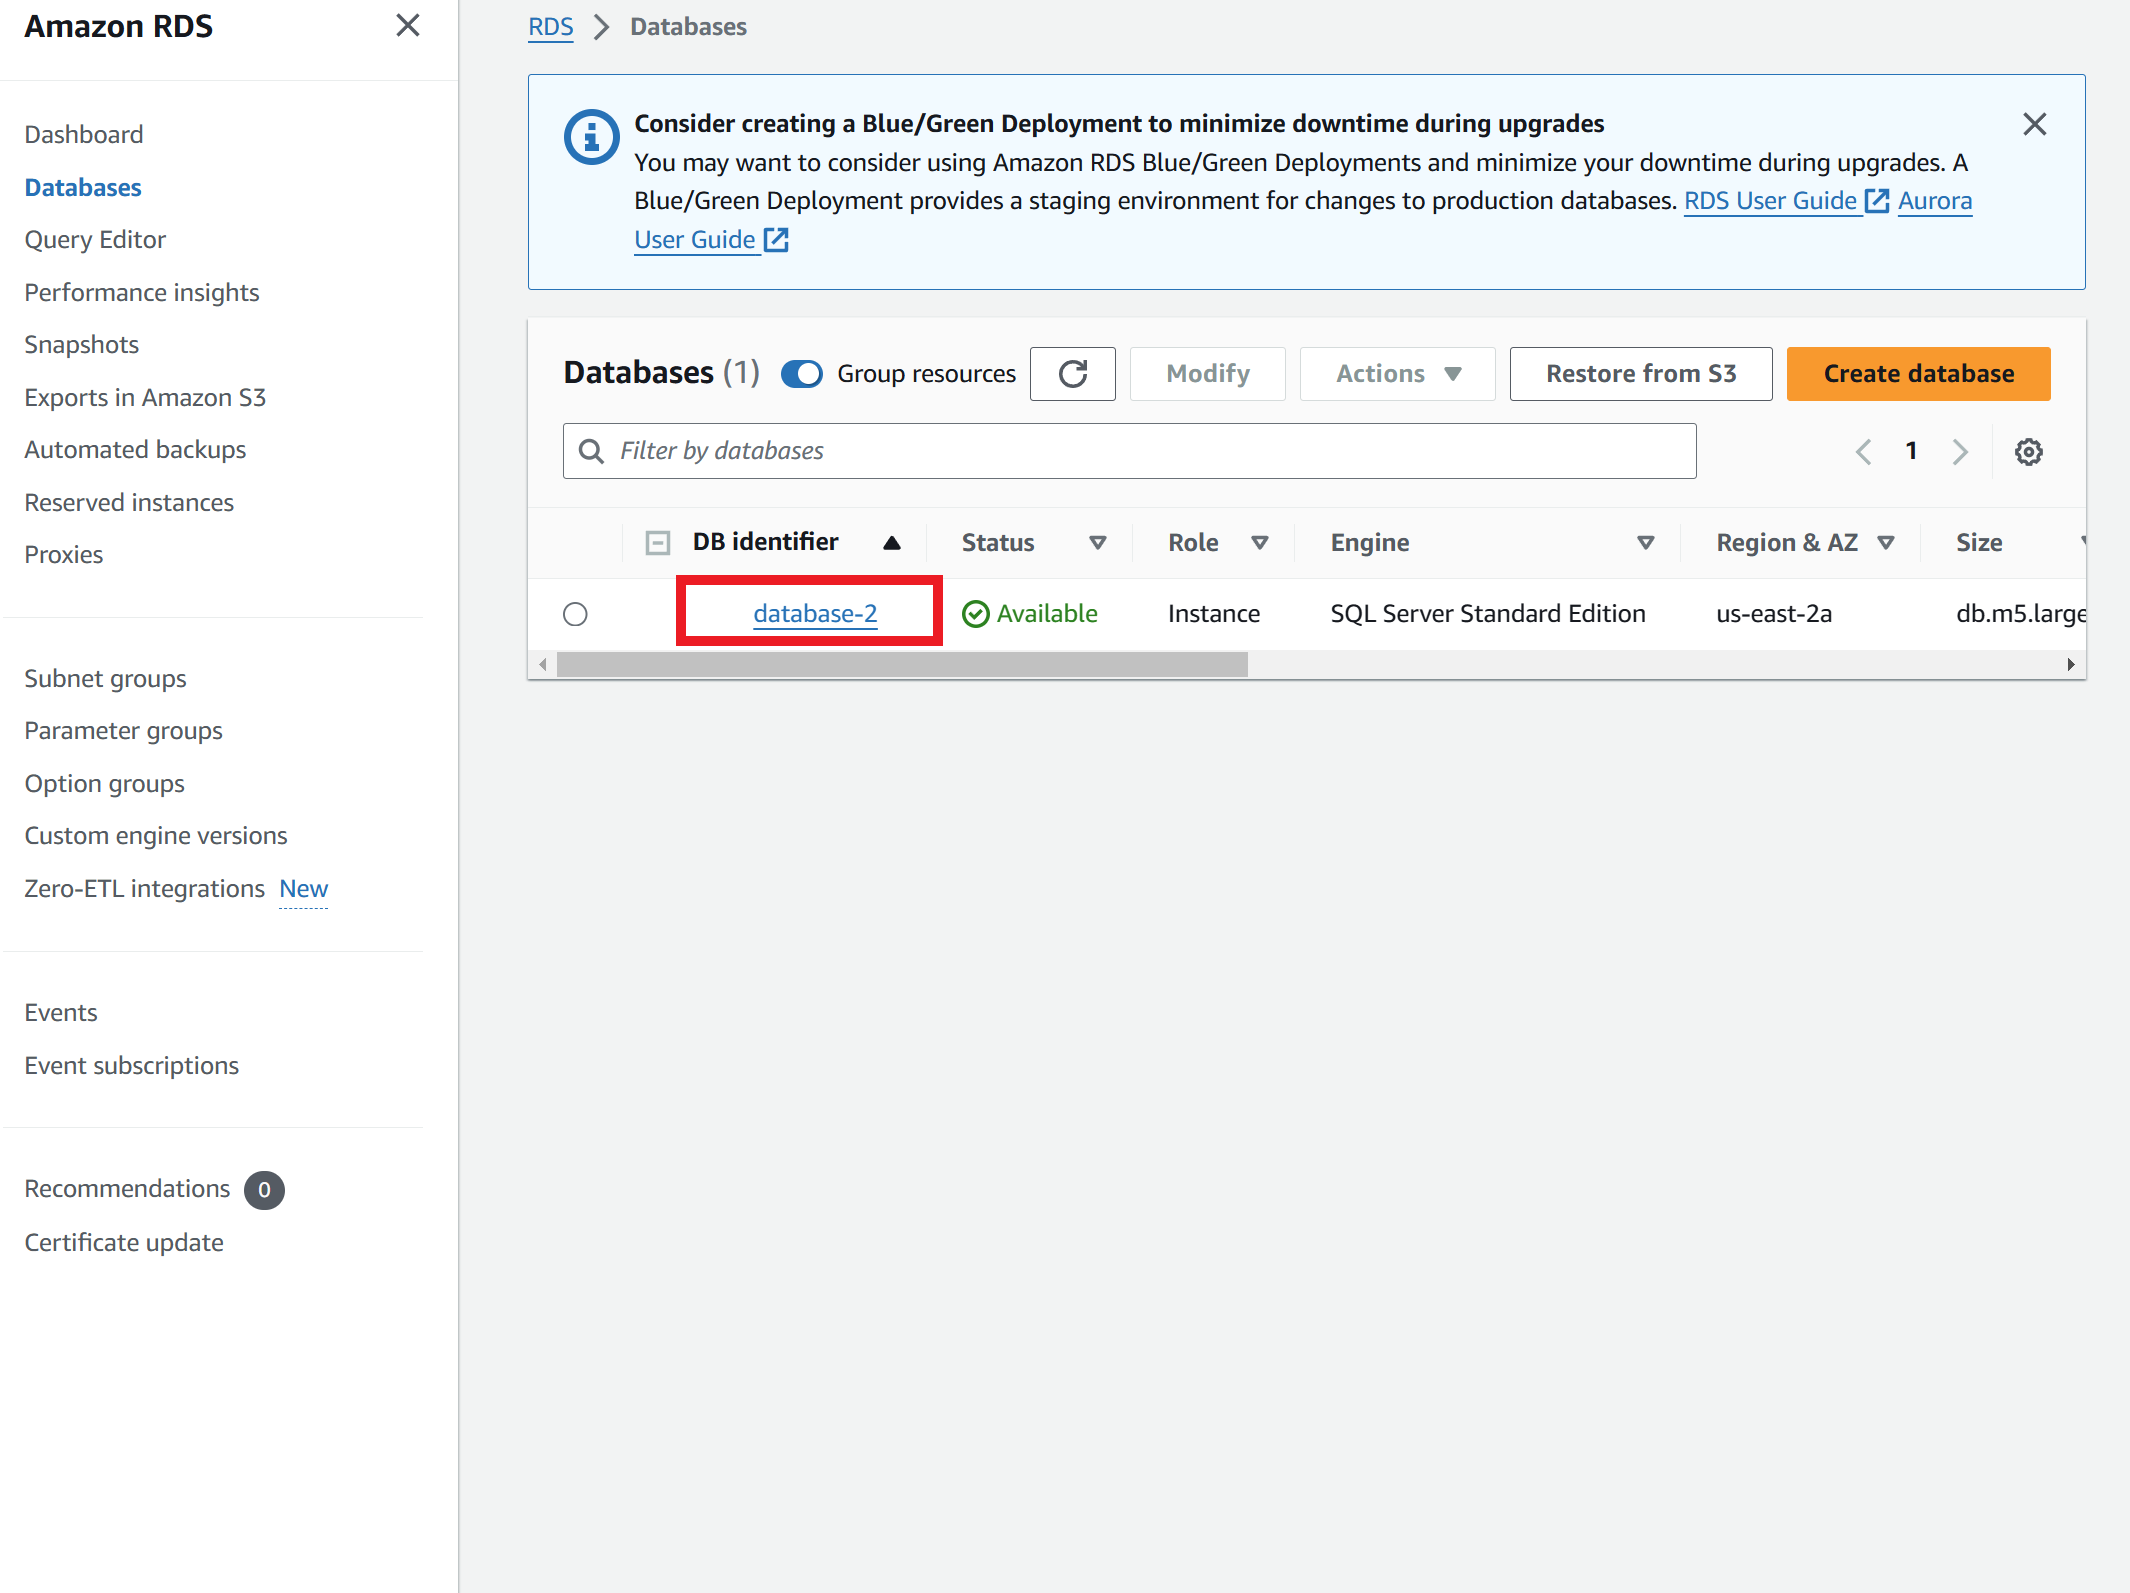Sort by DB identifier ascending arrow
This screenshot has width=2130, height=1593.
(891, 543)
